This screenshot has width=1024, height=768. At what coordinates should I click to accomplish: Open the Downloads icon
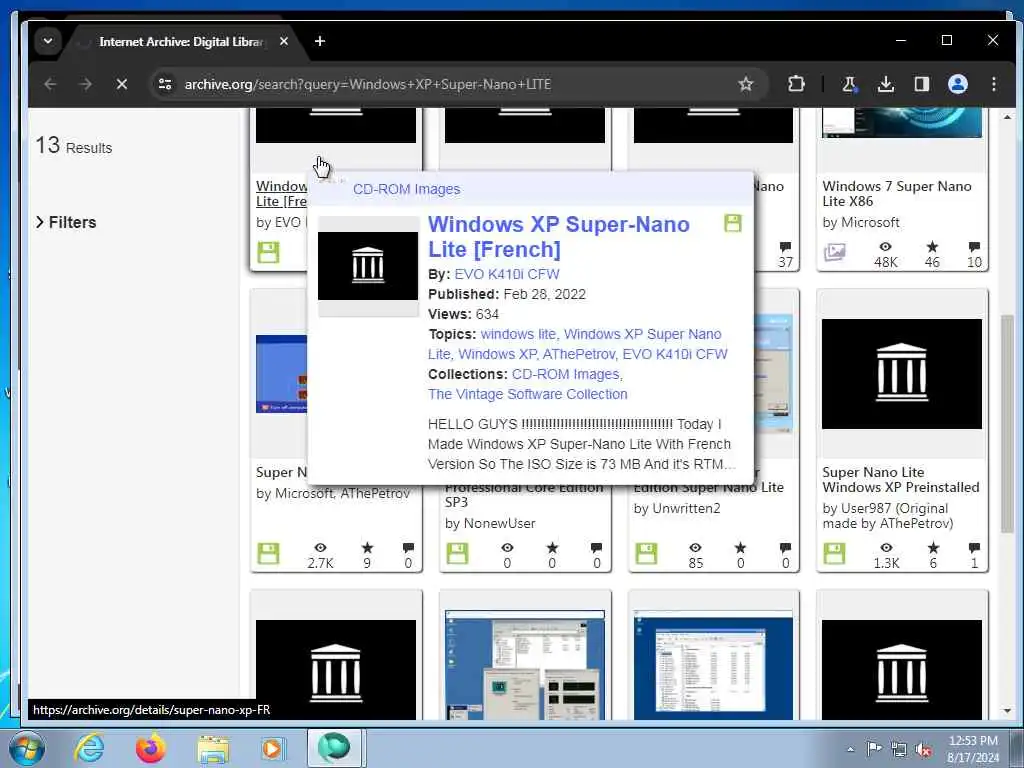[886, 84]
